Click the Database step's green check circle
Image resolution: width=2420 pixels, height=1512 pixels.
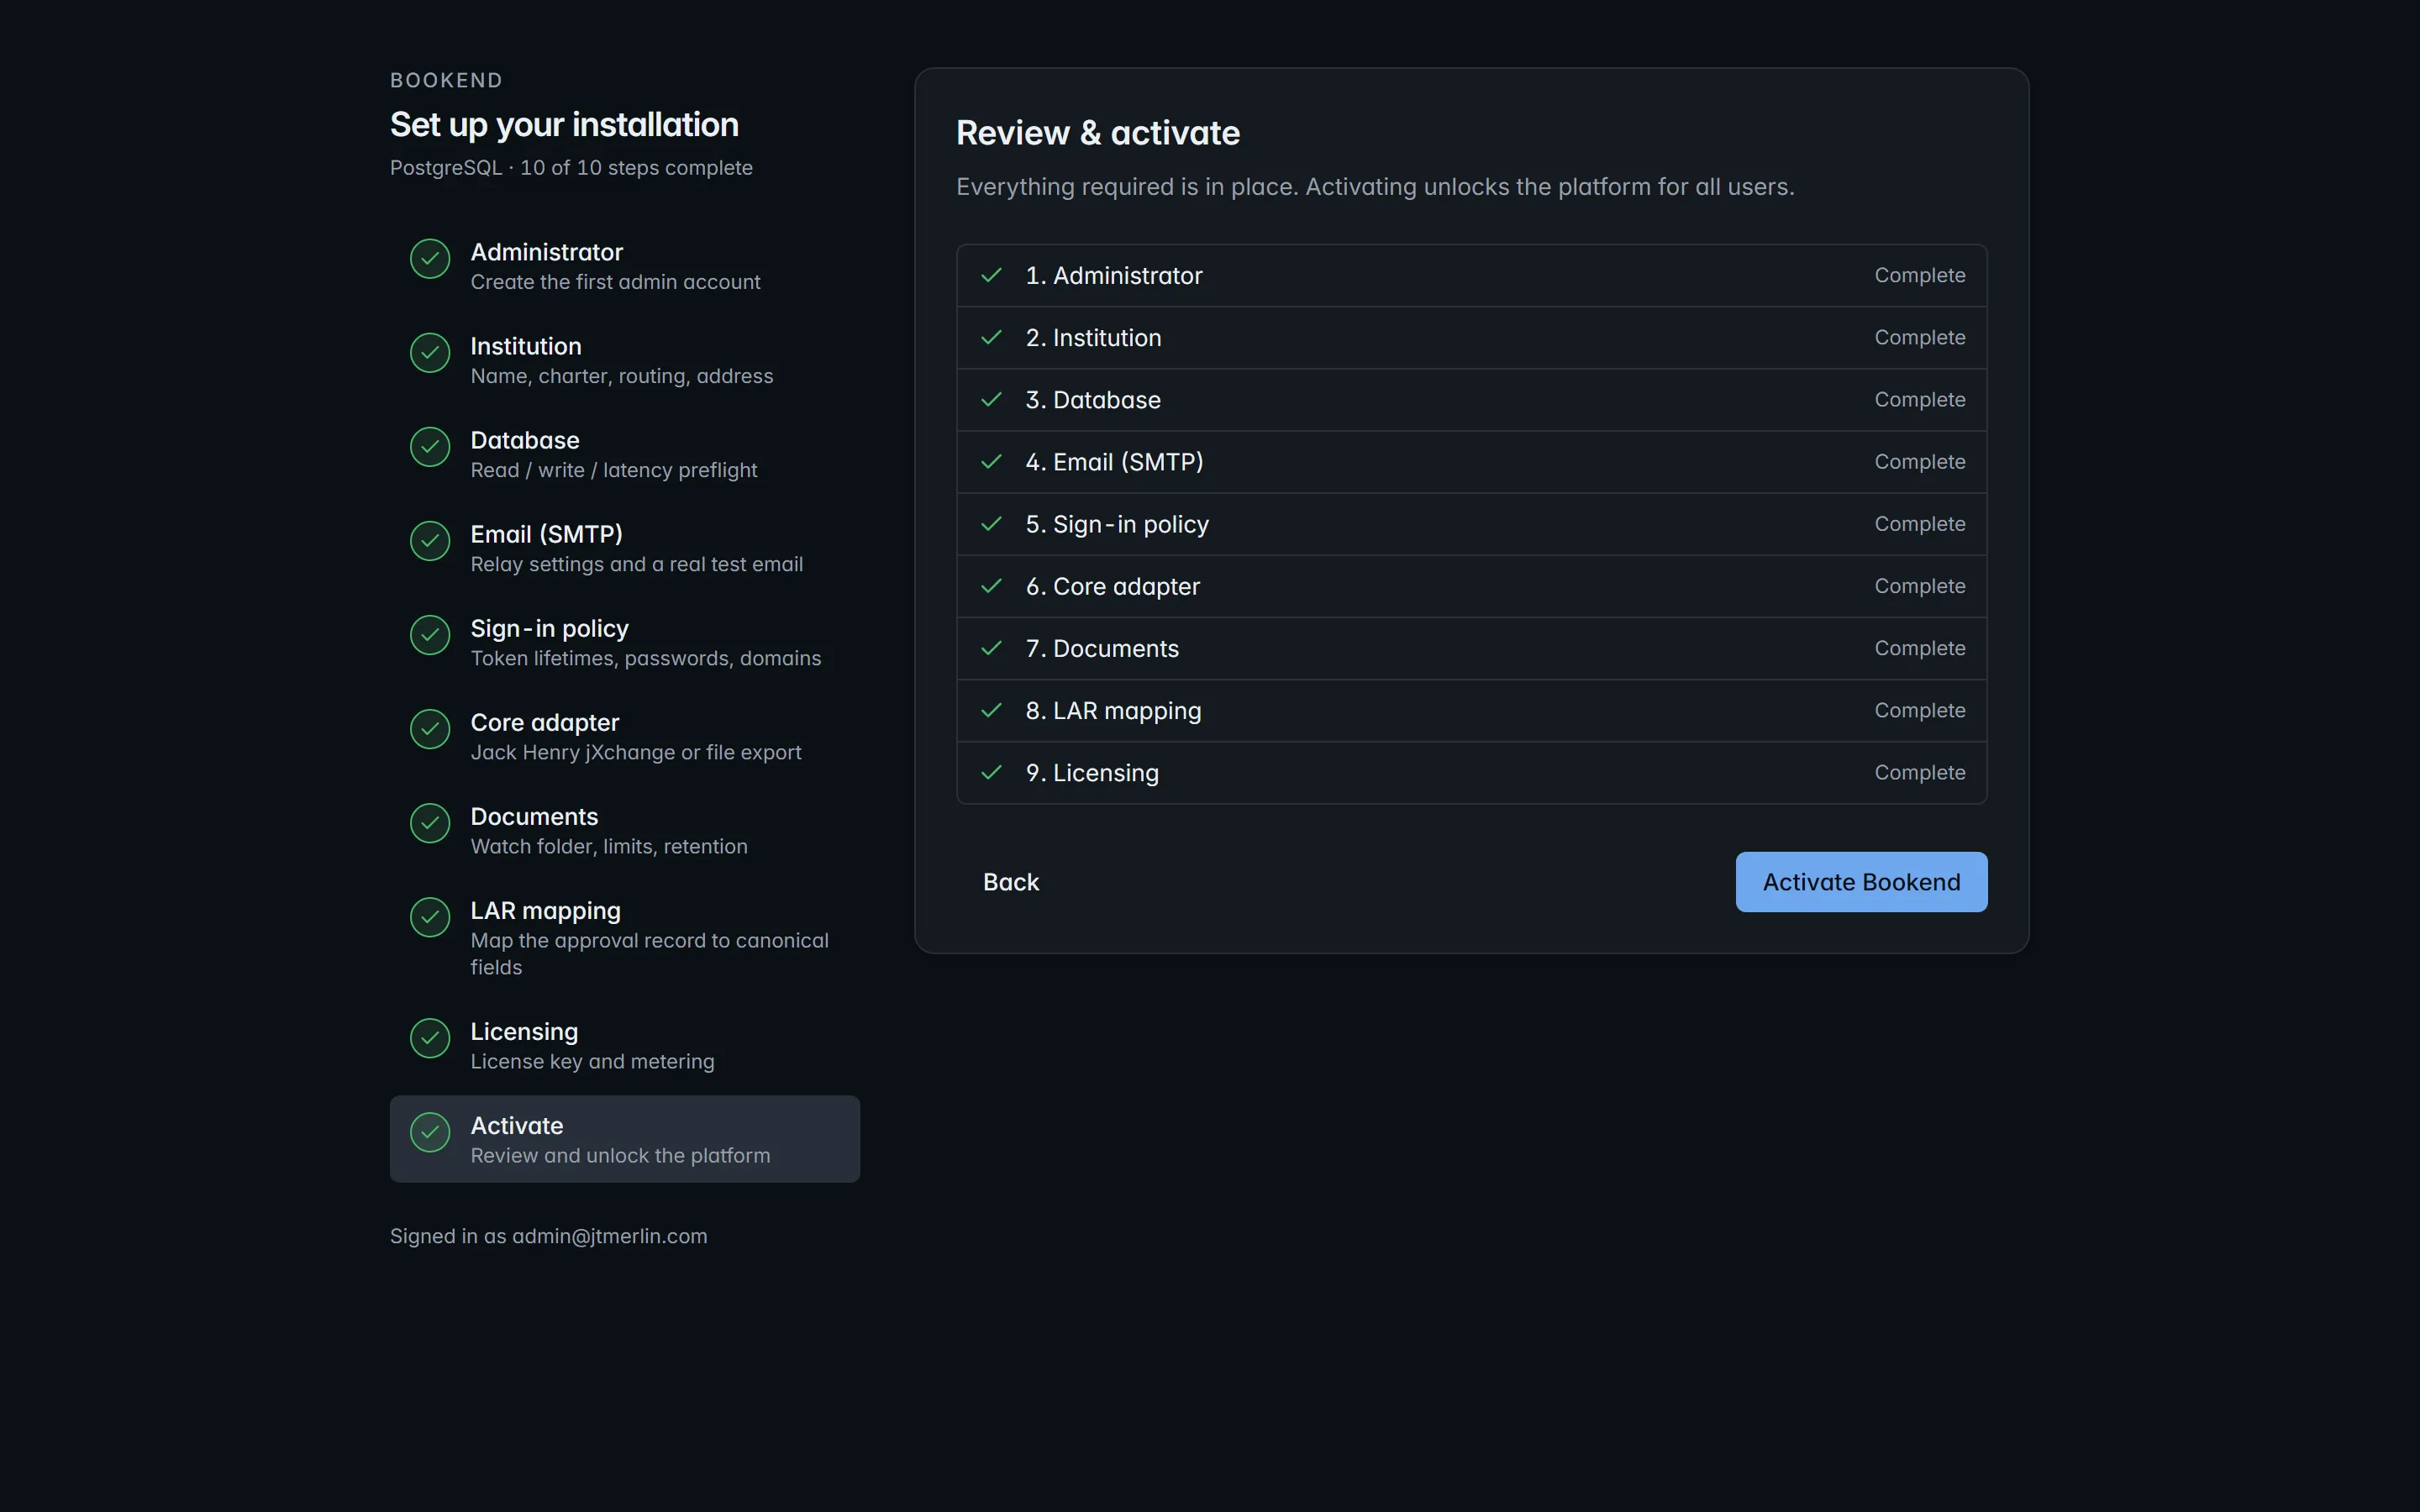[x=430, y=447]
